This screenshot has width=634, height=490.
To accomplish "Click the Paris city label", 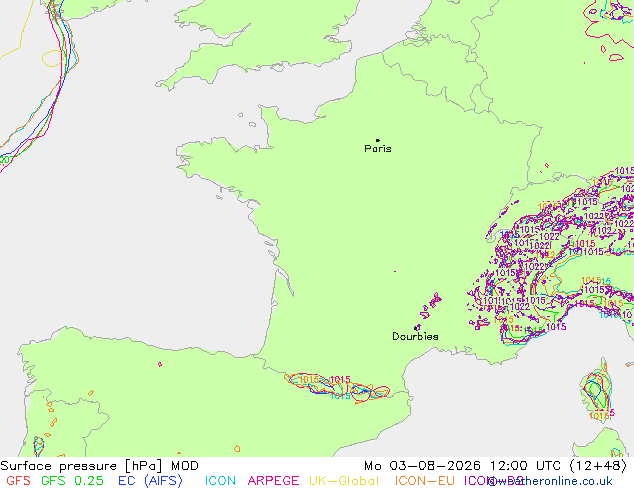I will coord(378,149).
